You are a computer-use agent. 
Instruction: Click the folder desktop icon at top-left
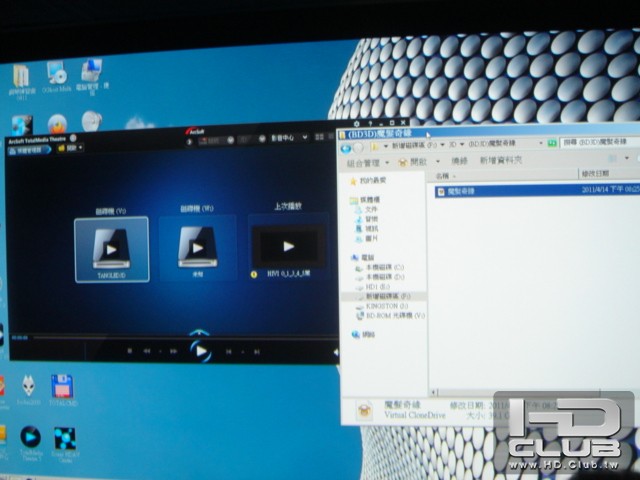point(21,80)
